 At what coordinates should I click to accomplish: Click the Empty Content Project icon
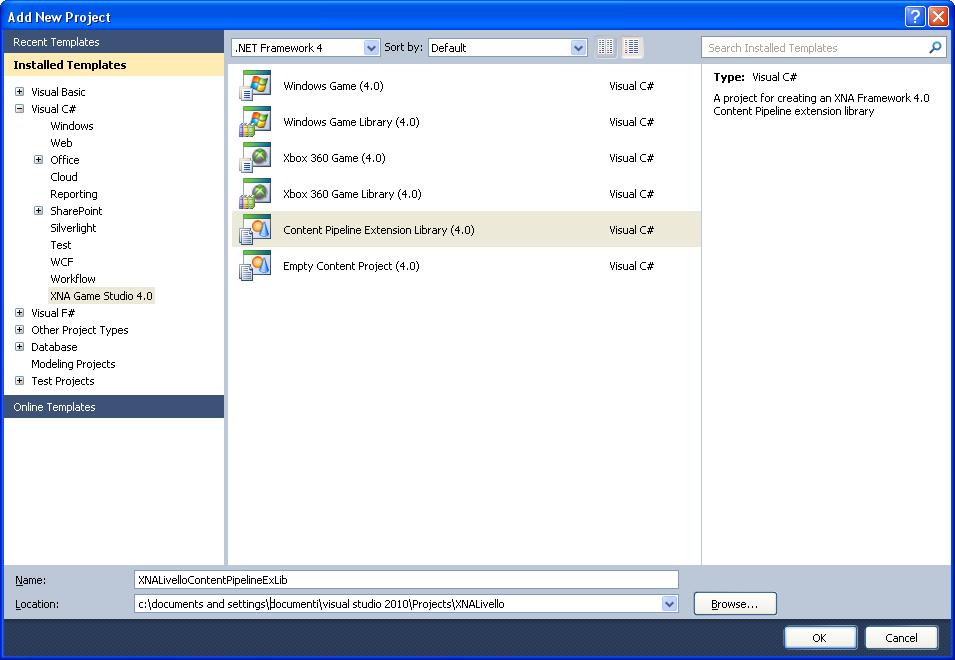coord(255,267)
